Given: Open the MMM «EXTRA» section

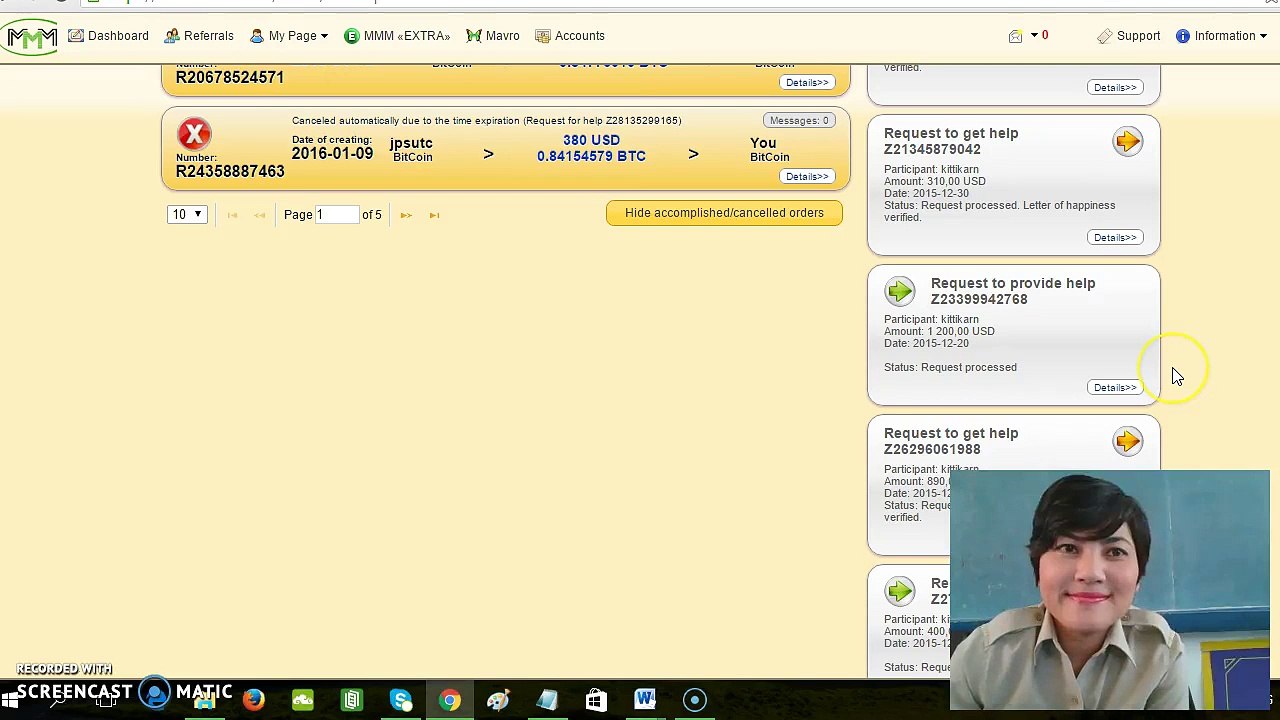Looking at the screenshot, I should (397, 36).
